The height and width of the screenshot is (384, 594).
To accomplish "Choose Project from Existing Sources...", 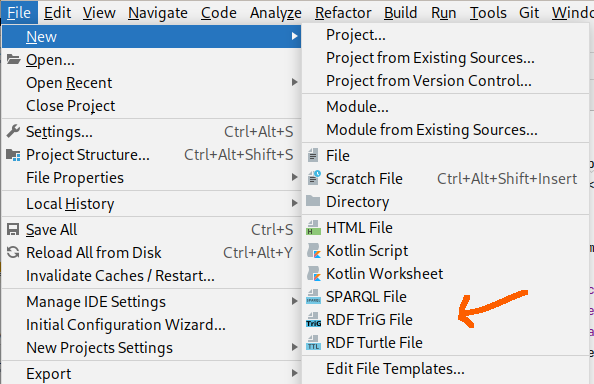I will point(446,58).
